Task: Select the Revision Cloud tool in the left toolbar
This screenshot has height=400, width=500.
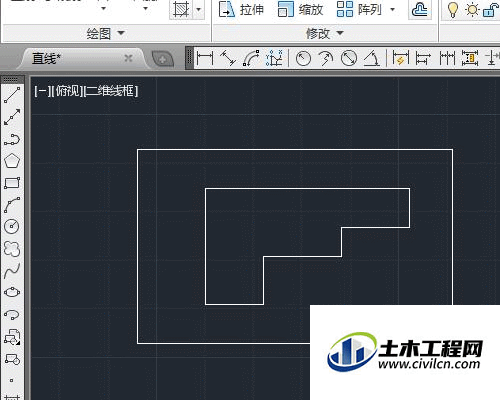Action: pos(12,249)
